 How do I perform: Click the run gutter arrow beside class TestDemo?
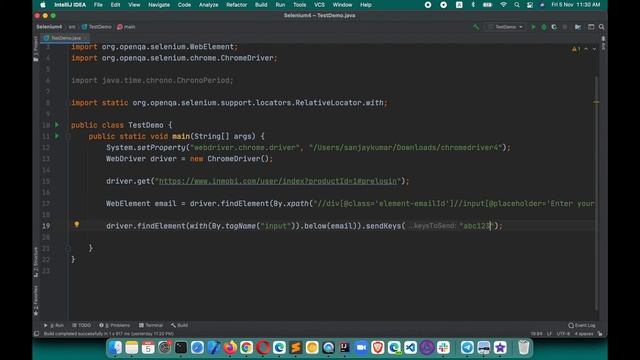coord(57,125)
